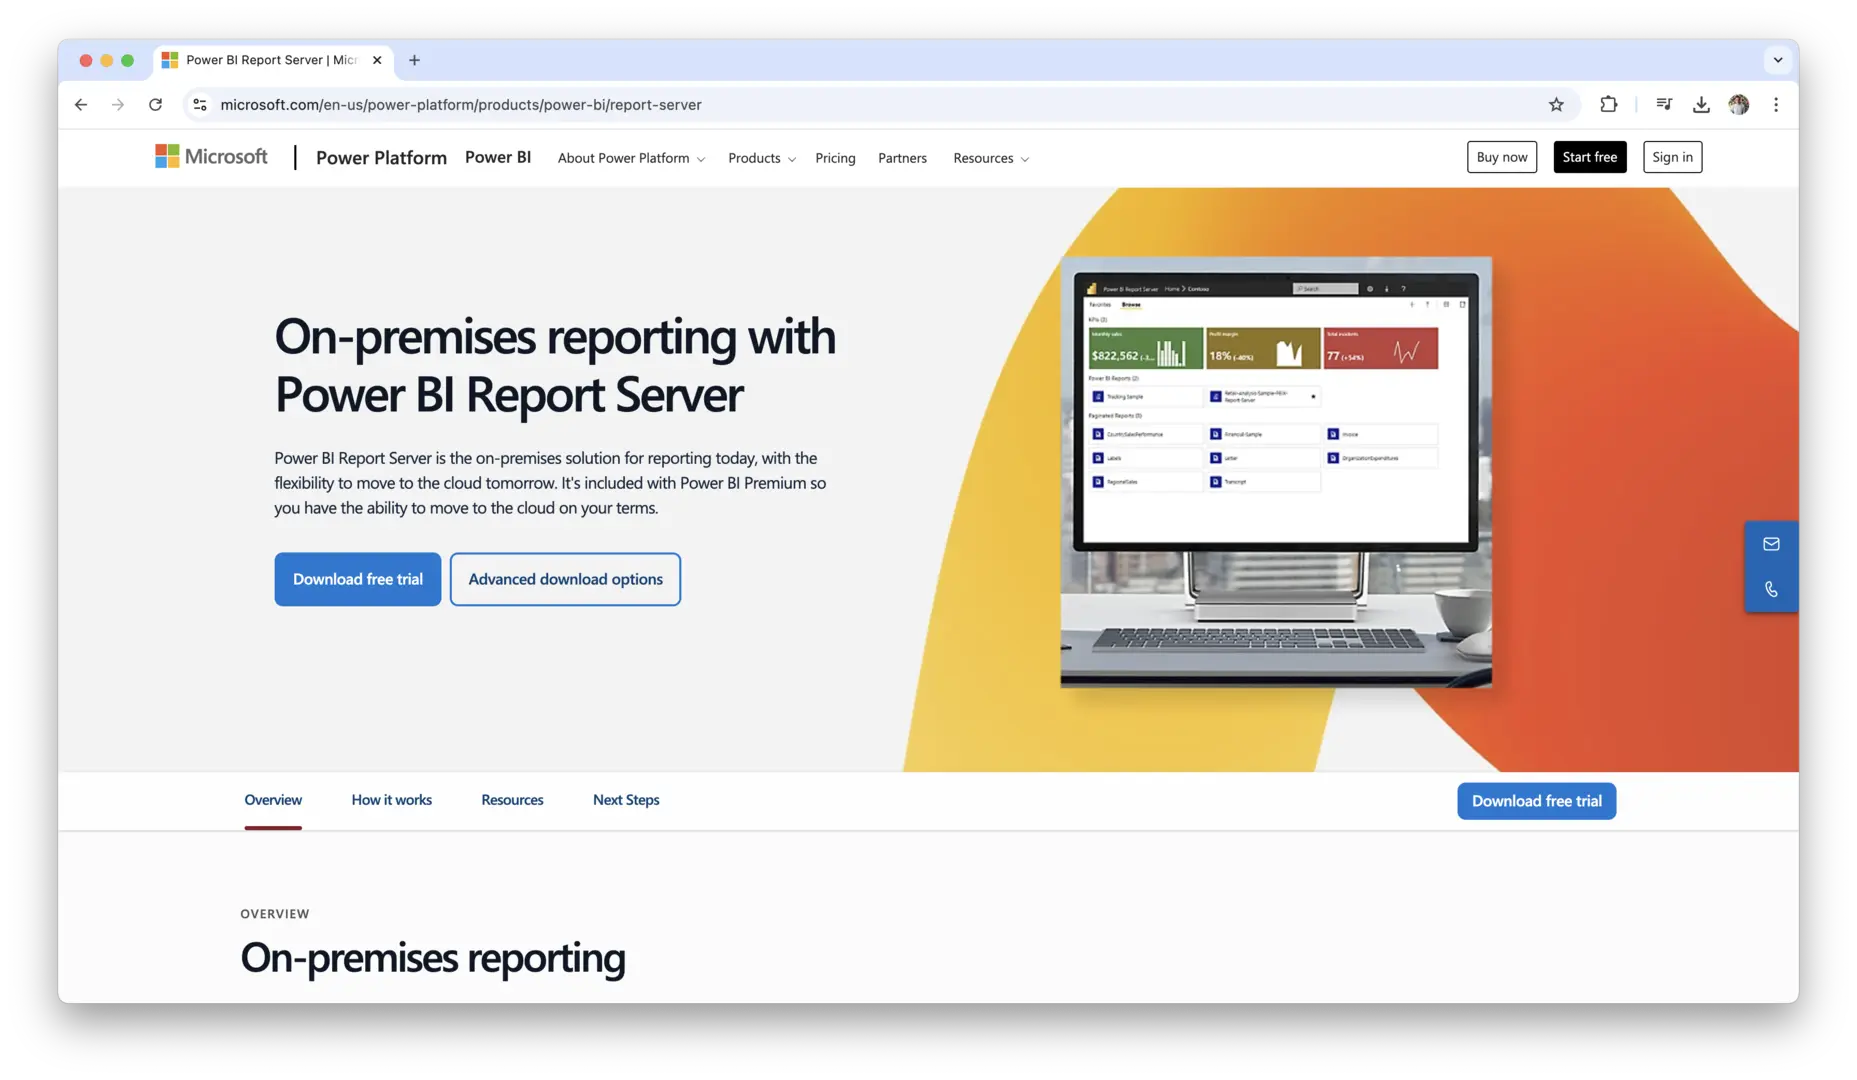The height and width of the screenshot is (1080, 1857).
Task: Click the Start free button
Action: (x=1590, y=157)
